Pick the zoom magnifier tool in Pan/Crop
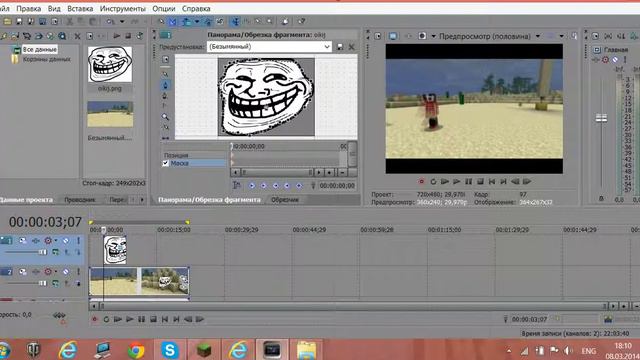The image size is (640, 360). pos(165,117)
